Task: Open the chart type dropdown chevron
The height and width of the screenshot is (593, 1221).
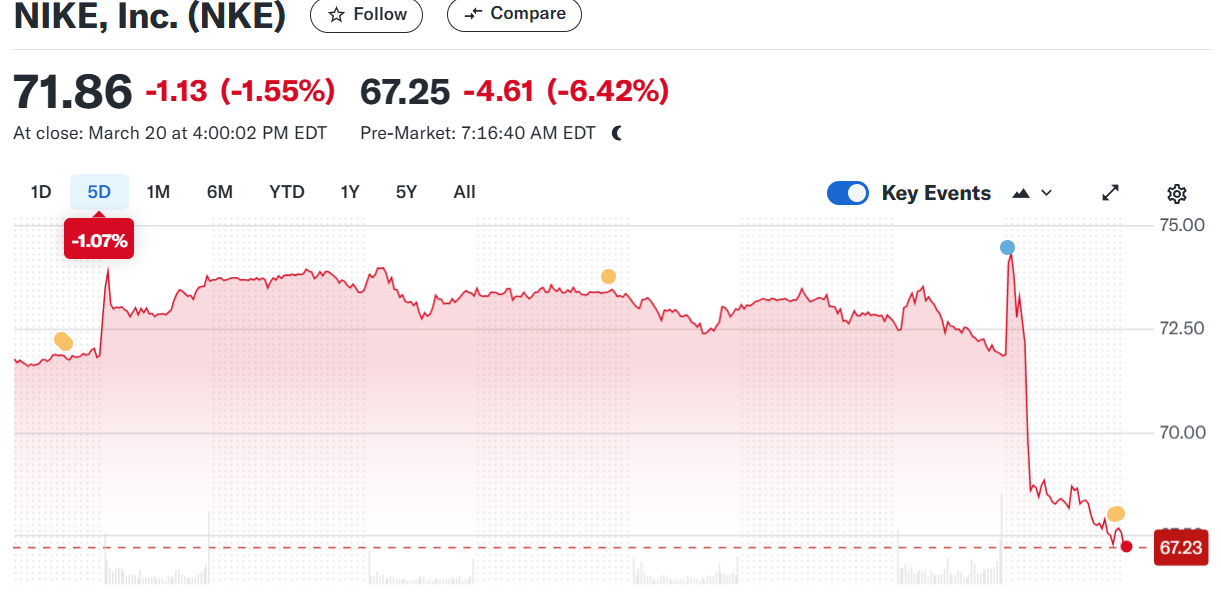Action: [1047, 193]
